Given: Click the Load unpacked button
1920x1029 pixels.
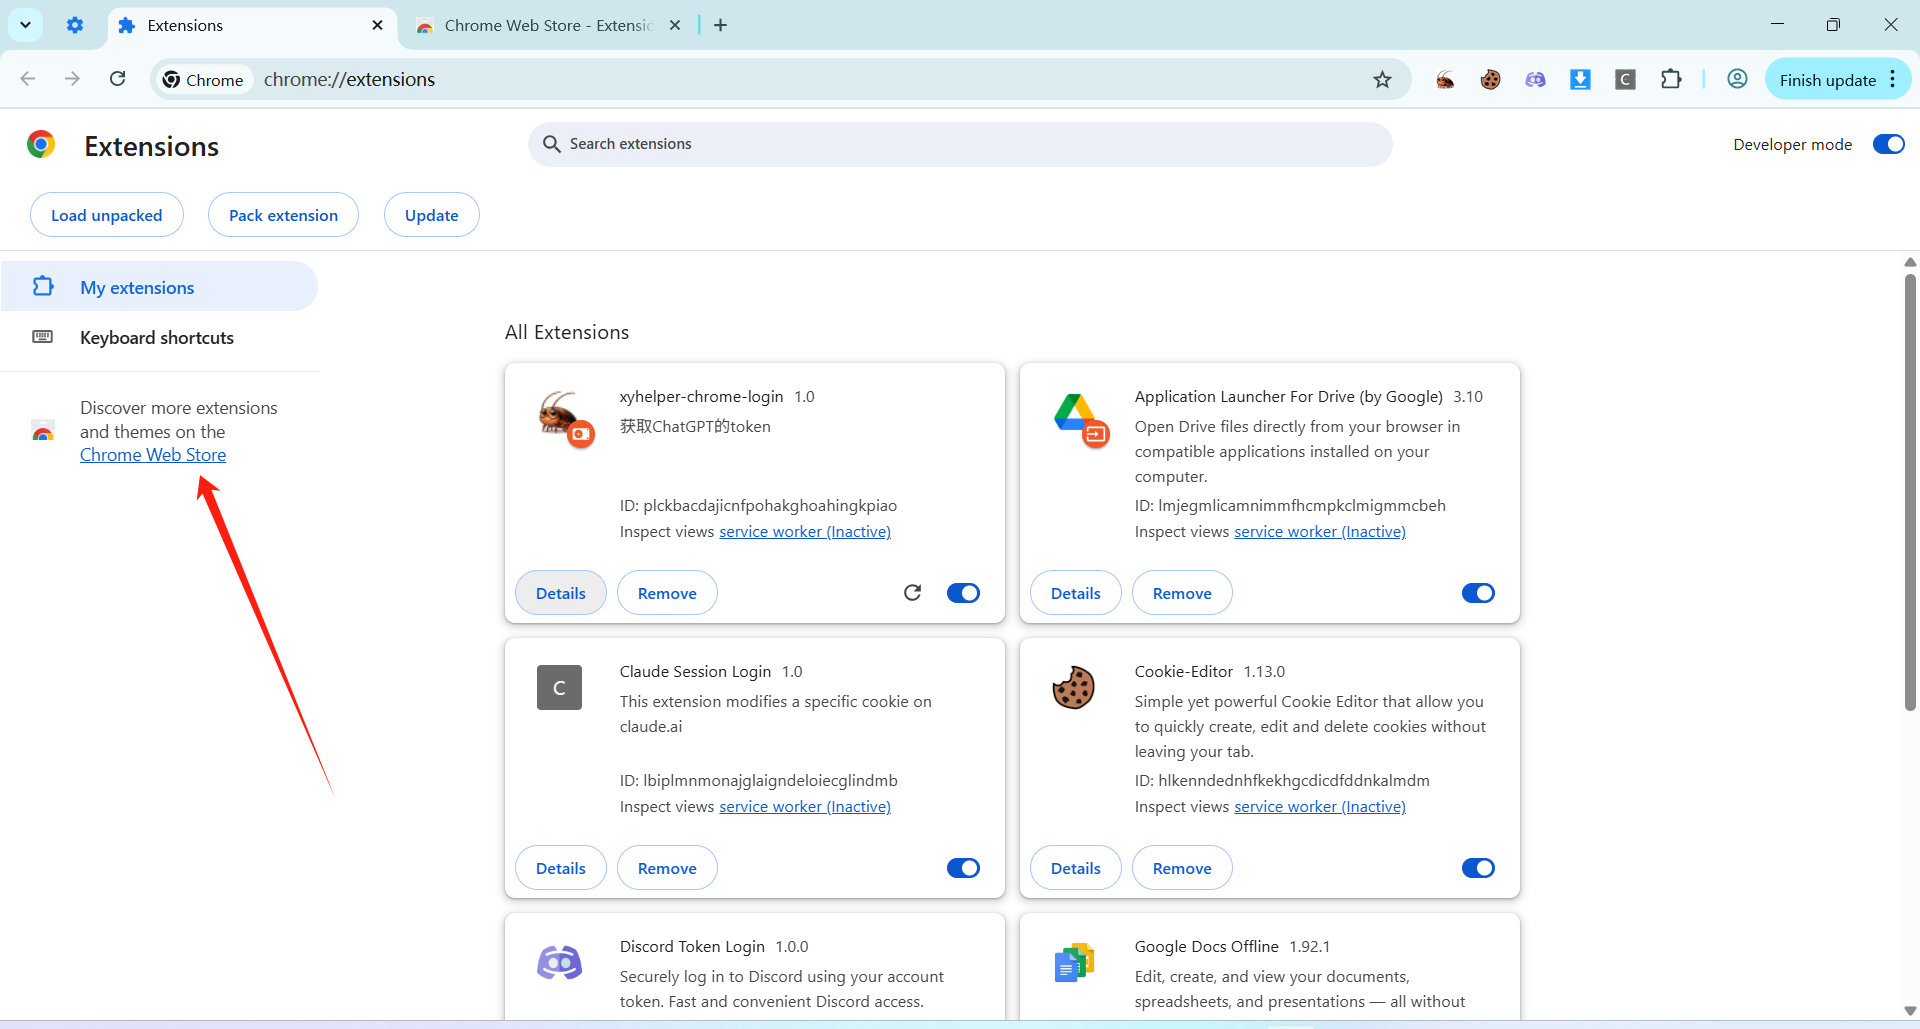Looking at the screenshot, I should coord(107,215).
